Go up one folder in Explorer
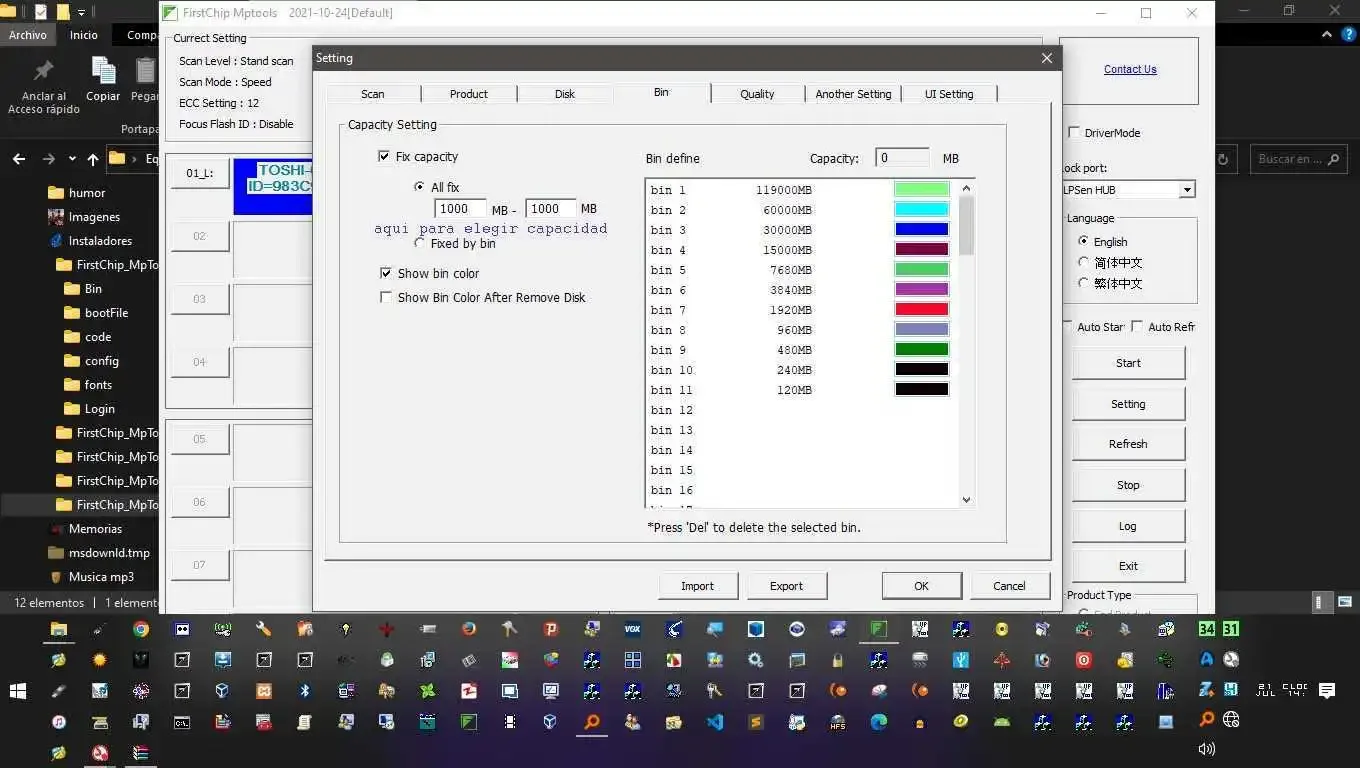Viewport: 1360px width, 768px height. 93,159
